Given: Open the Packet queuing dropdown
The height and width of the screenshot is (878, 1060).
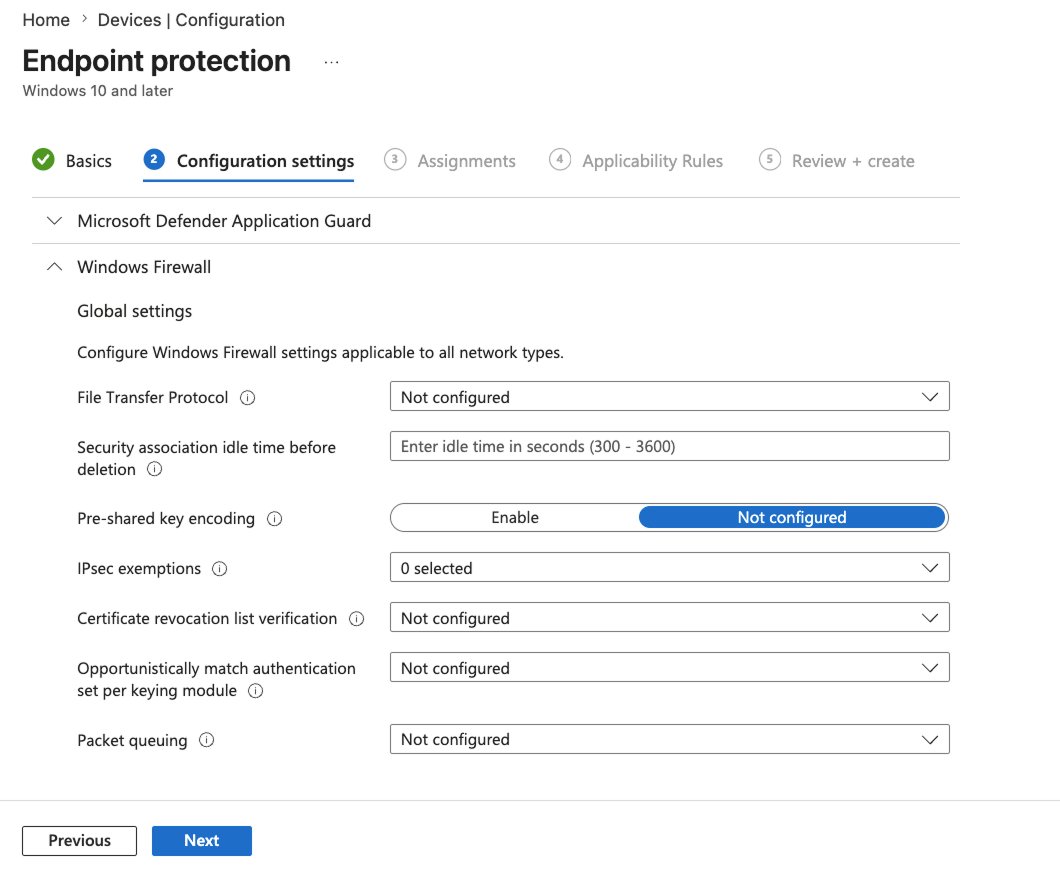Looking at the screenshot, I should click(x=669, y=739).
